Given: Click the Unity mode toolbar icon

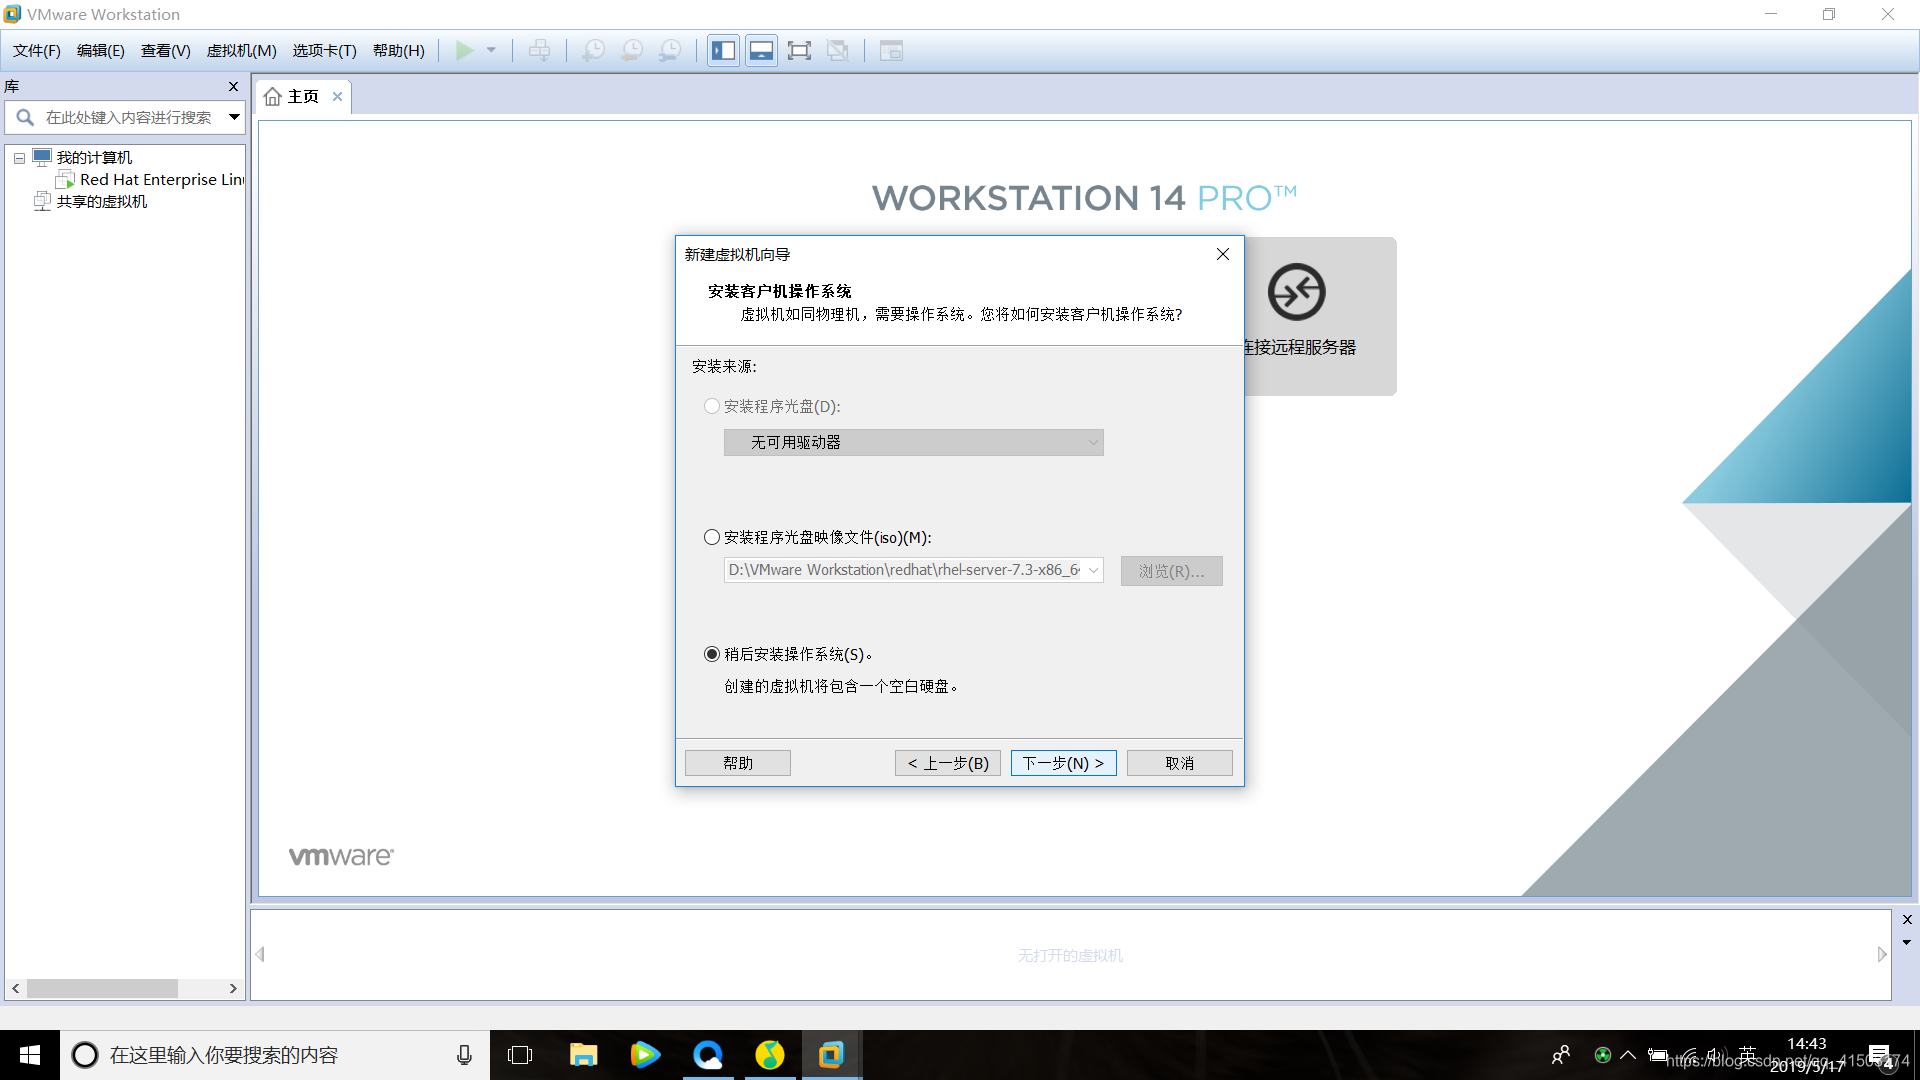Looking at the screenshot, I should coord(838,50).
